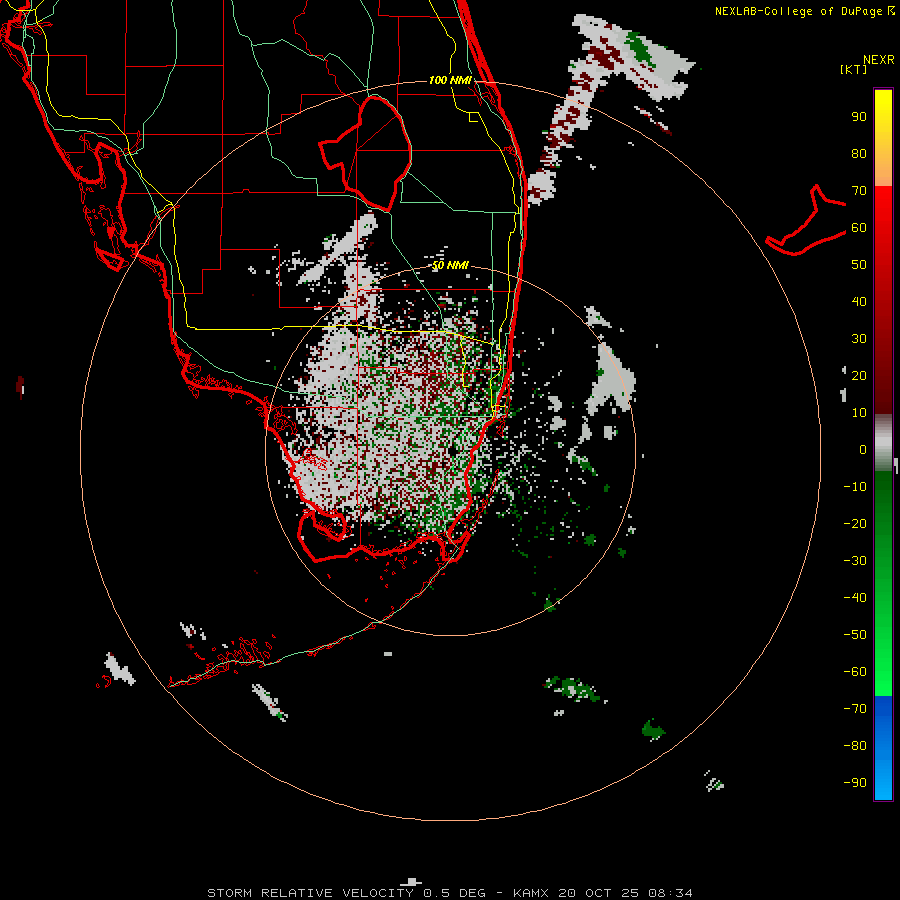Click the positive 50 value on the velocity scale
Screen dimensions: 900x900
point(859,265)
